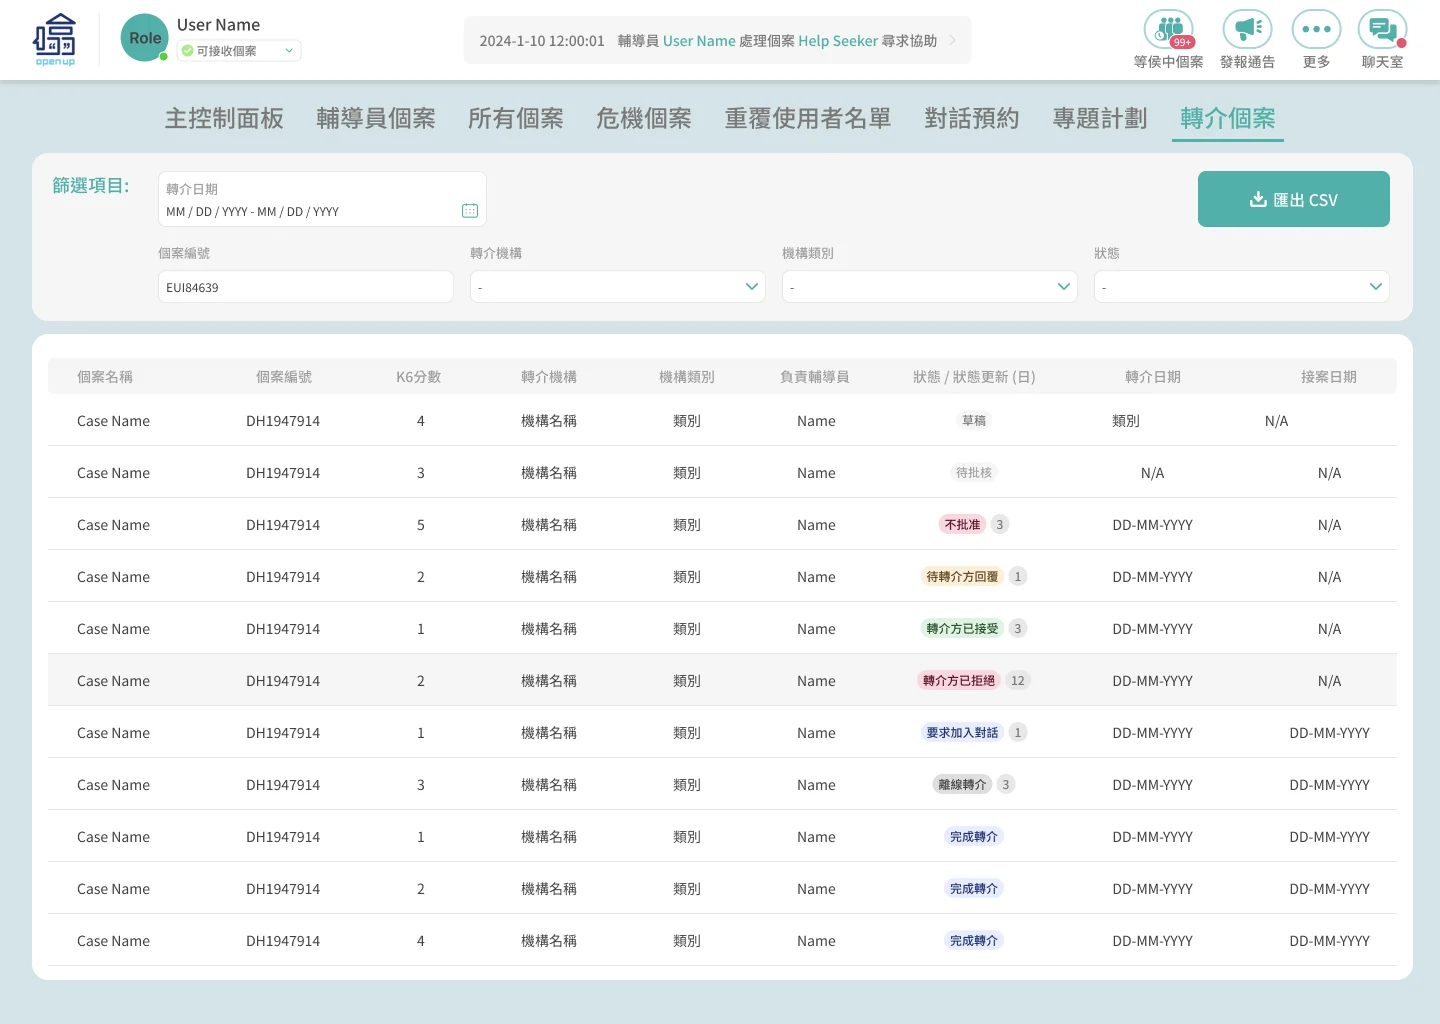Switch to the 專題計劃 tab

click(x=1100, y=119)
